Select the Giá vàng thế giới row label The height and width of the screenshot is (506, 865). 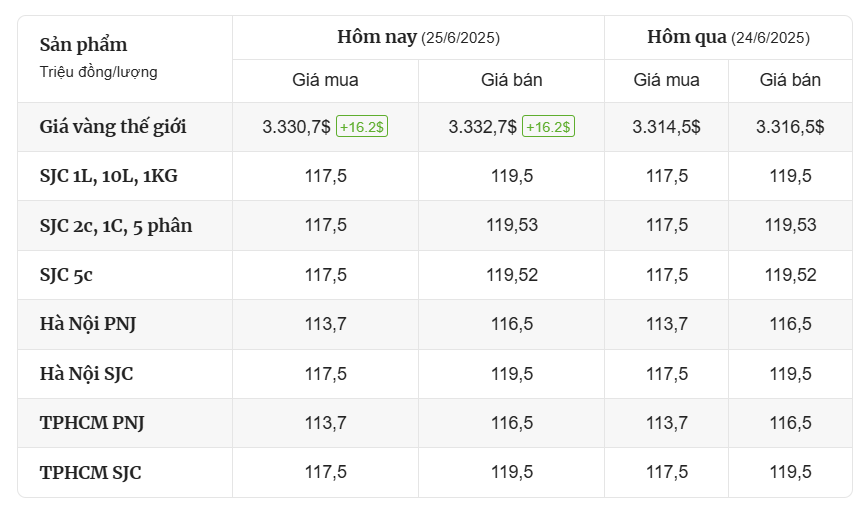click(x=113, y=126)
